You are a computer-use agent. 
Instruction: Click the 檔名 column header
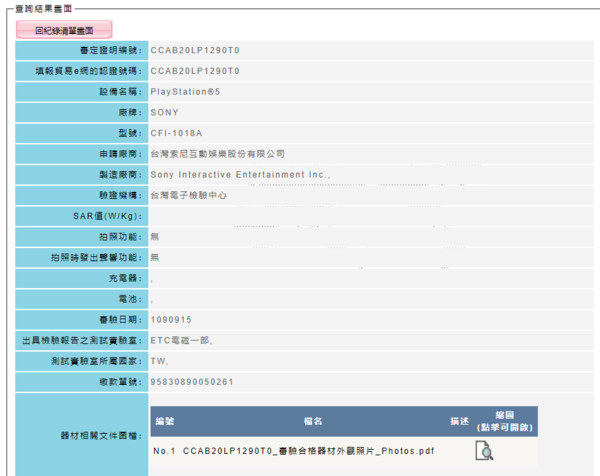click(x=311, y=421)
